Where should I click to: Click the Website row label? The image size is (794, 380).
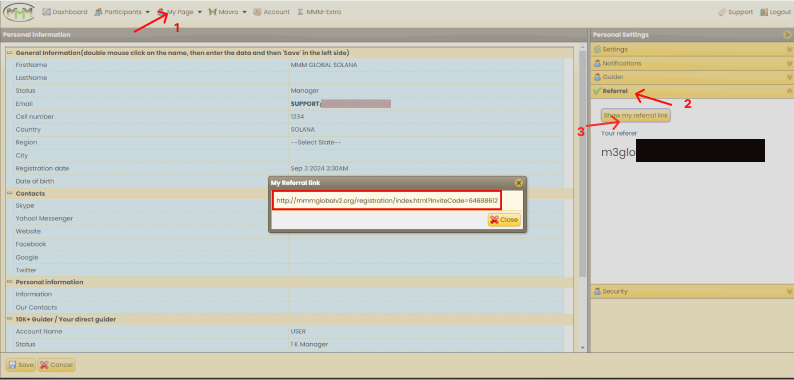(x=28, y=231)
